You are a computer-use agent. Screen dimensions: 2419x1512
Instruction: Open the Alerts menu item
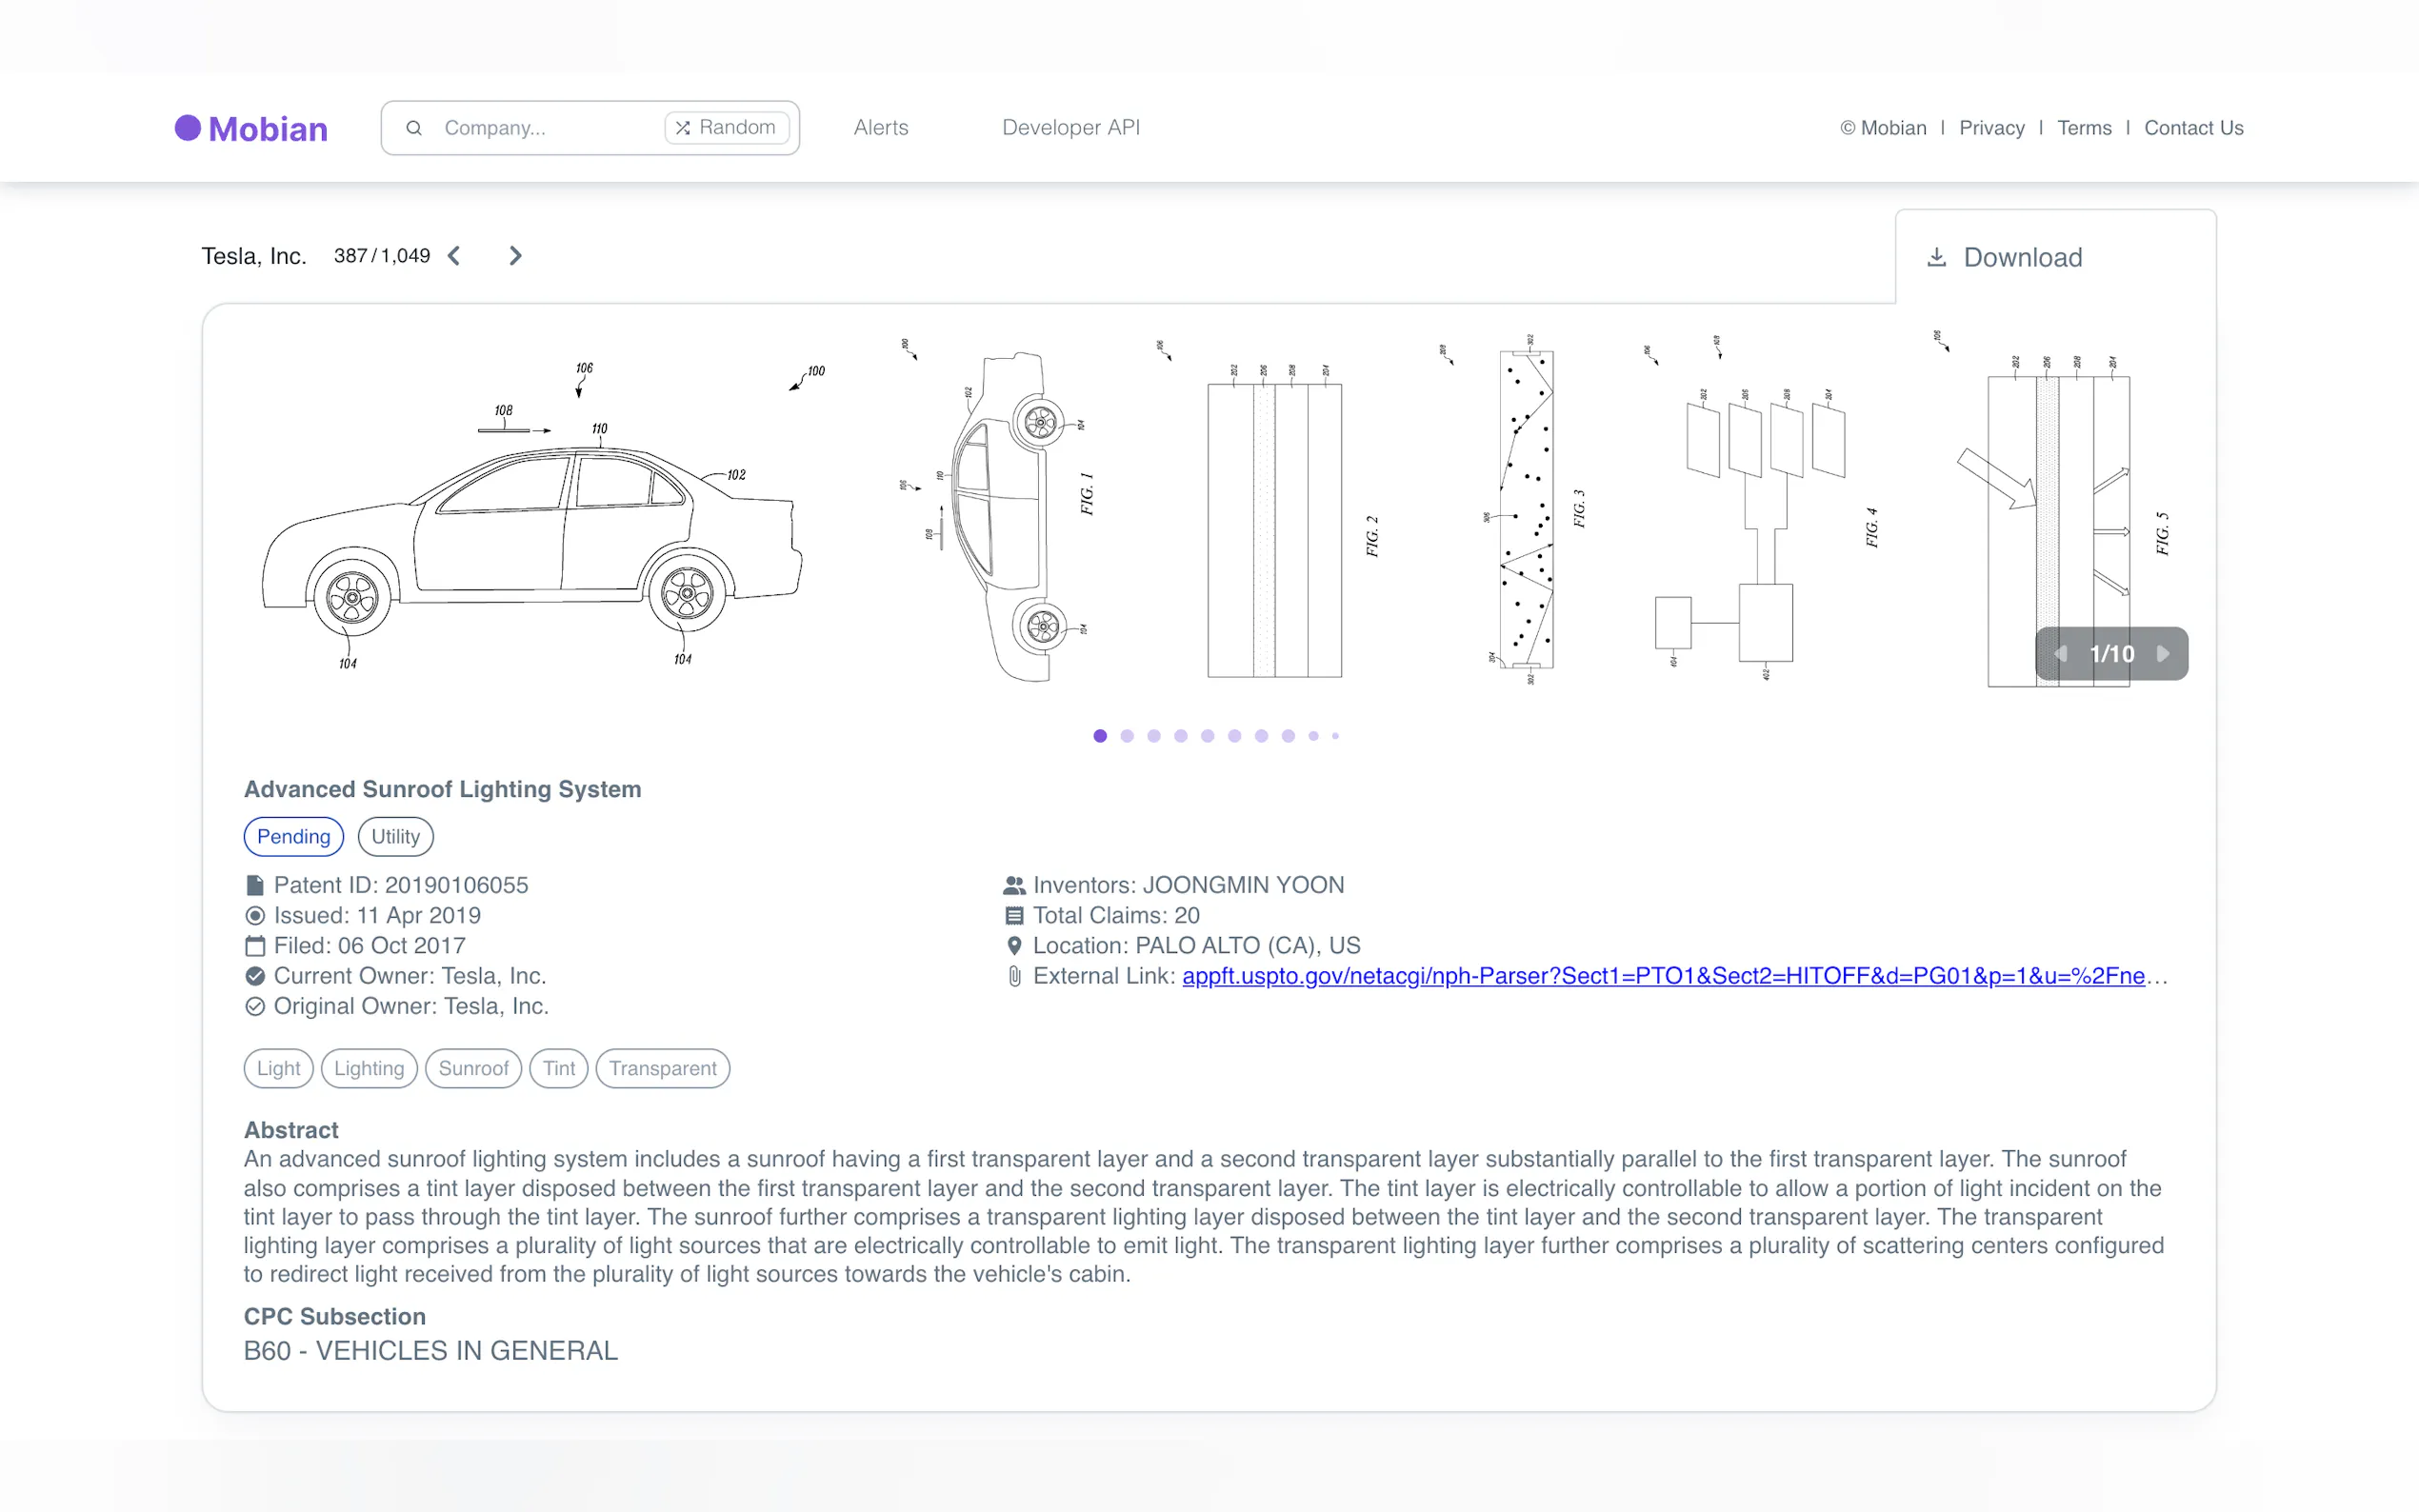(881, 128)
